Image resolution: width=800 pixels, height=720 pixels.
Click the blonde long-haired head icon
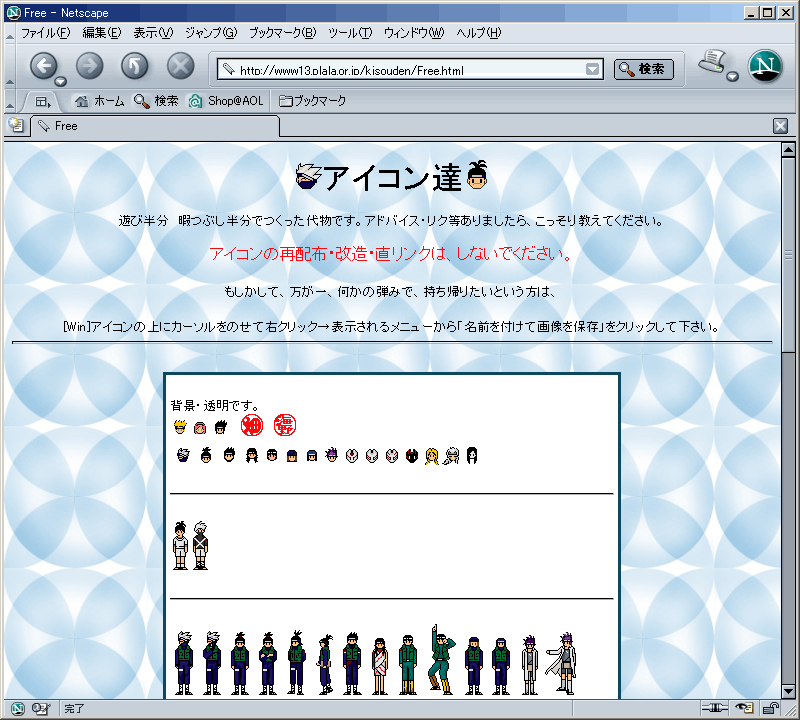pos(432,456)
